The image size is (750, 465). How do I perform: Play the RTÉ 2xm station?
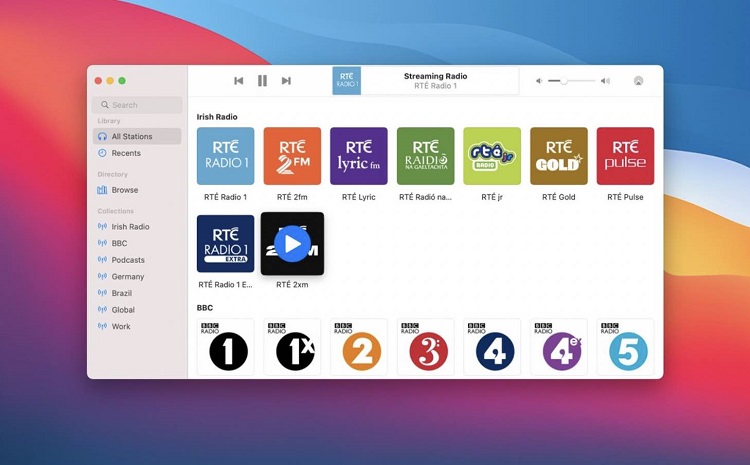(x=292, y=243)
